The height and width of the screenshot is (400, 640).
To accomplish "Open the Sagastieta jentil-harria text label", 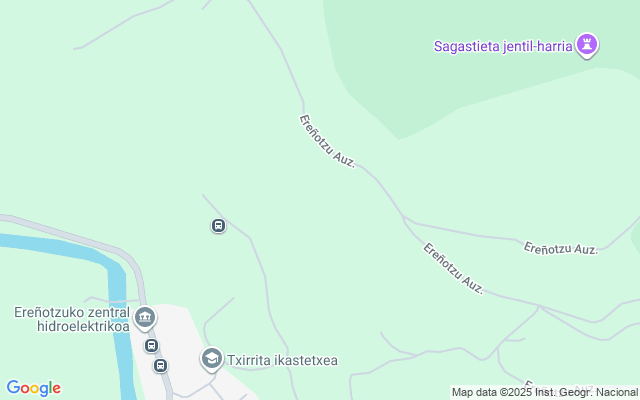I will [x=503, y=46].
